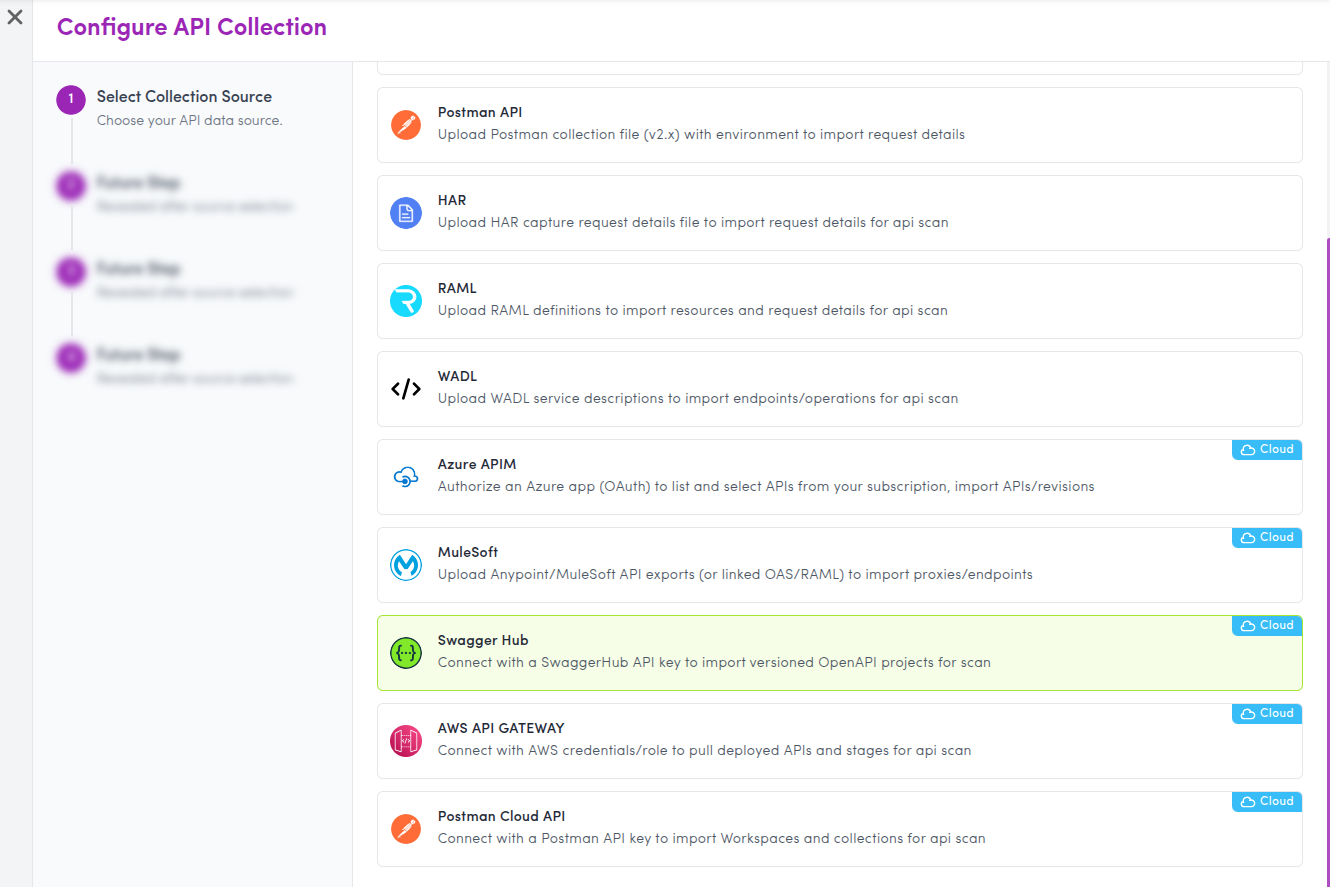Click the Cloud badge on AWS API GATEWAY

coord(1267,714)
